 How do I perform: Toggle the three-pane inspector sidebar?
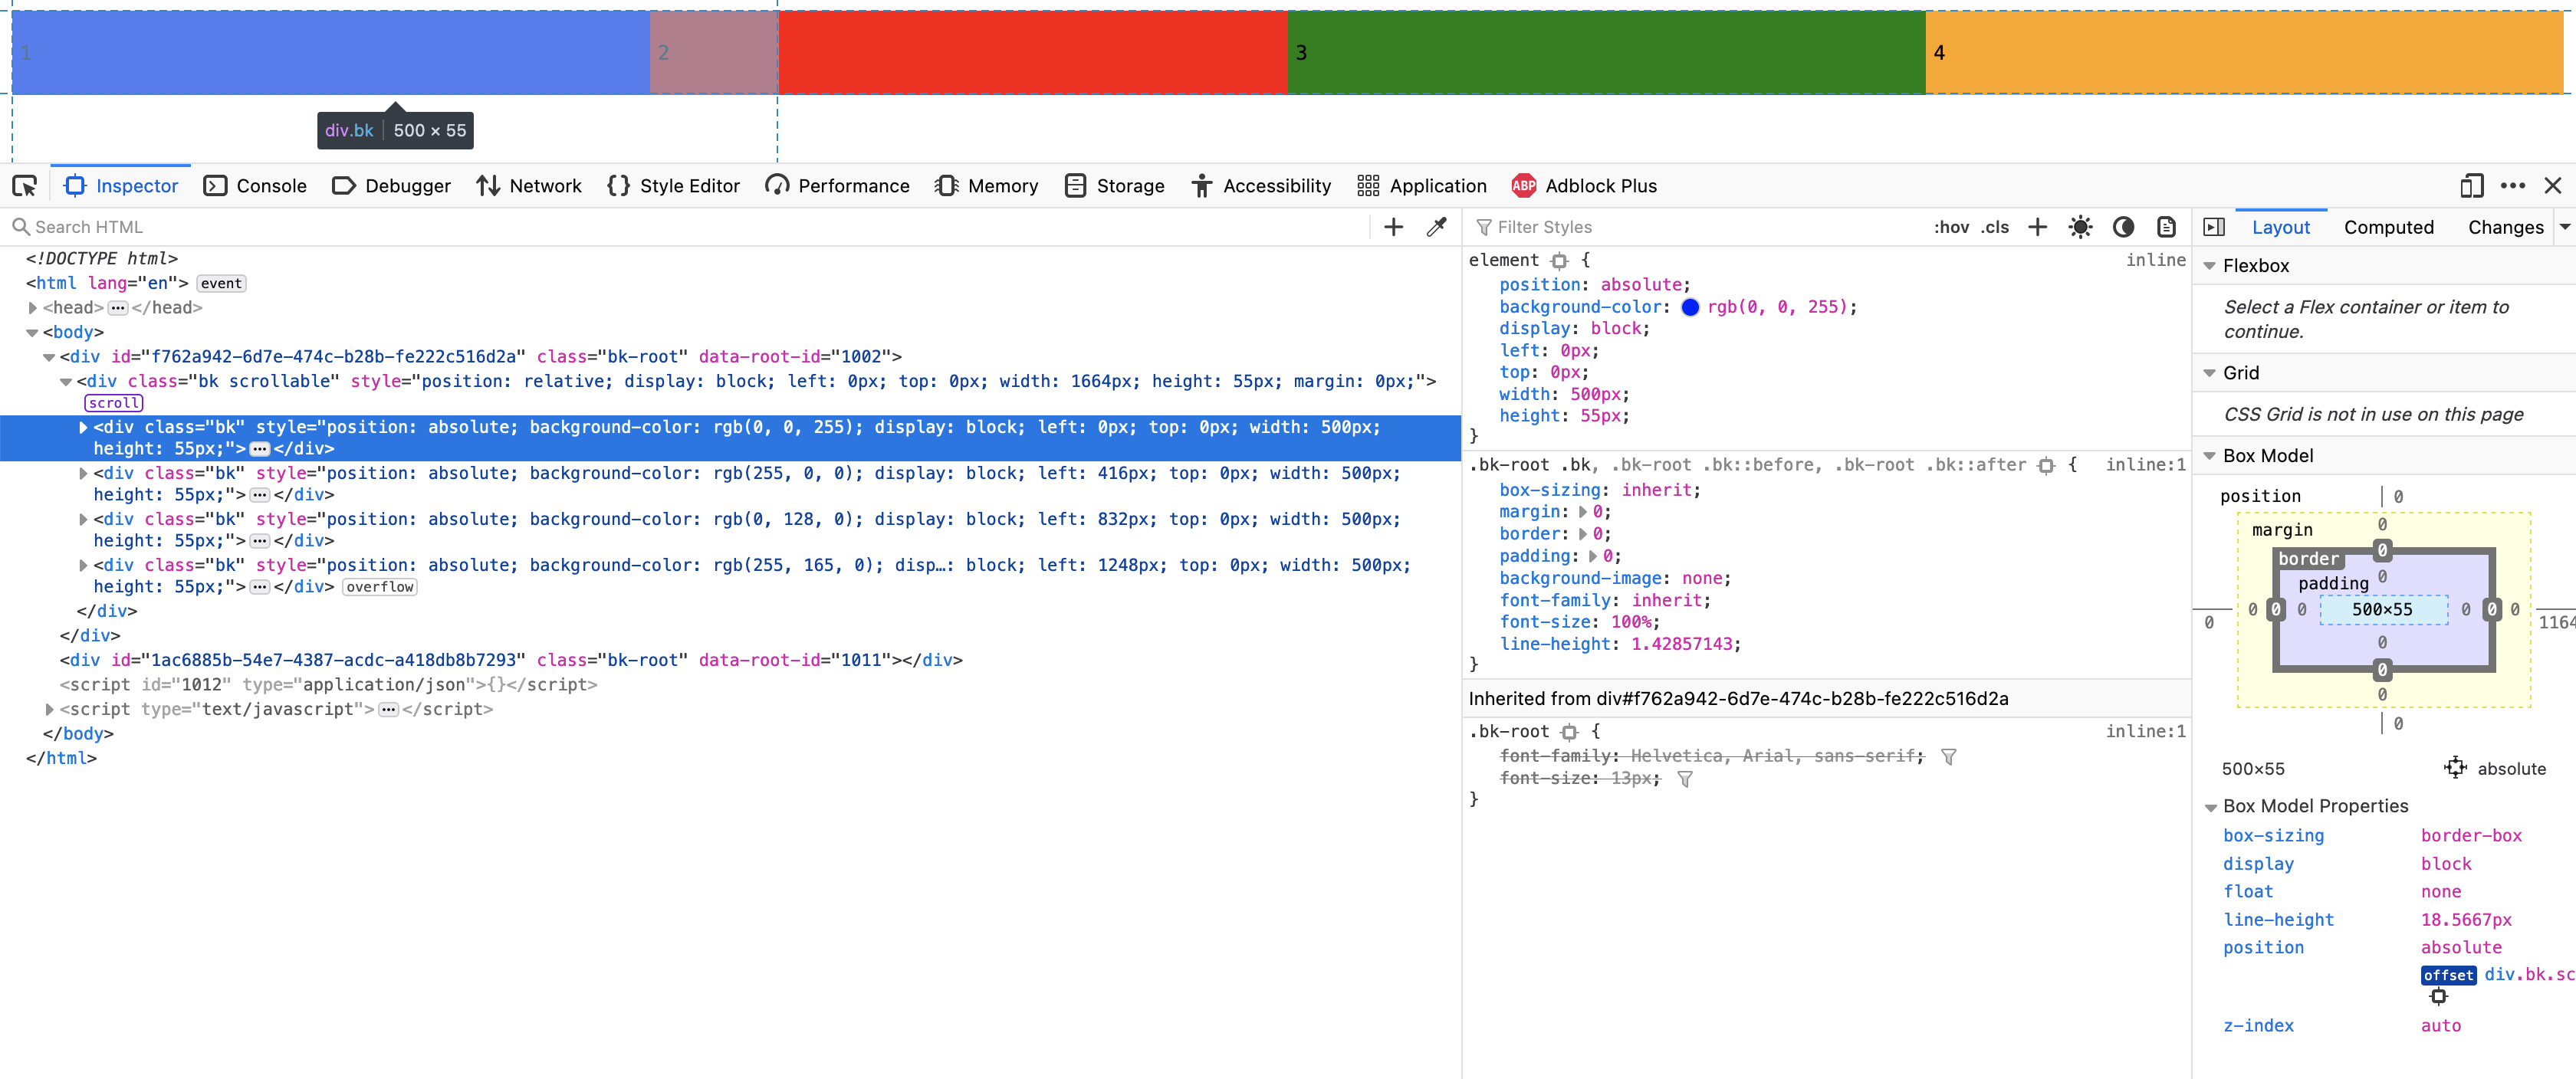coord(2214,227)
